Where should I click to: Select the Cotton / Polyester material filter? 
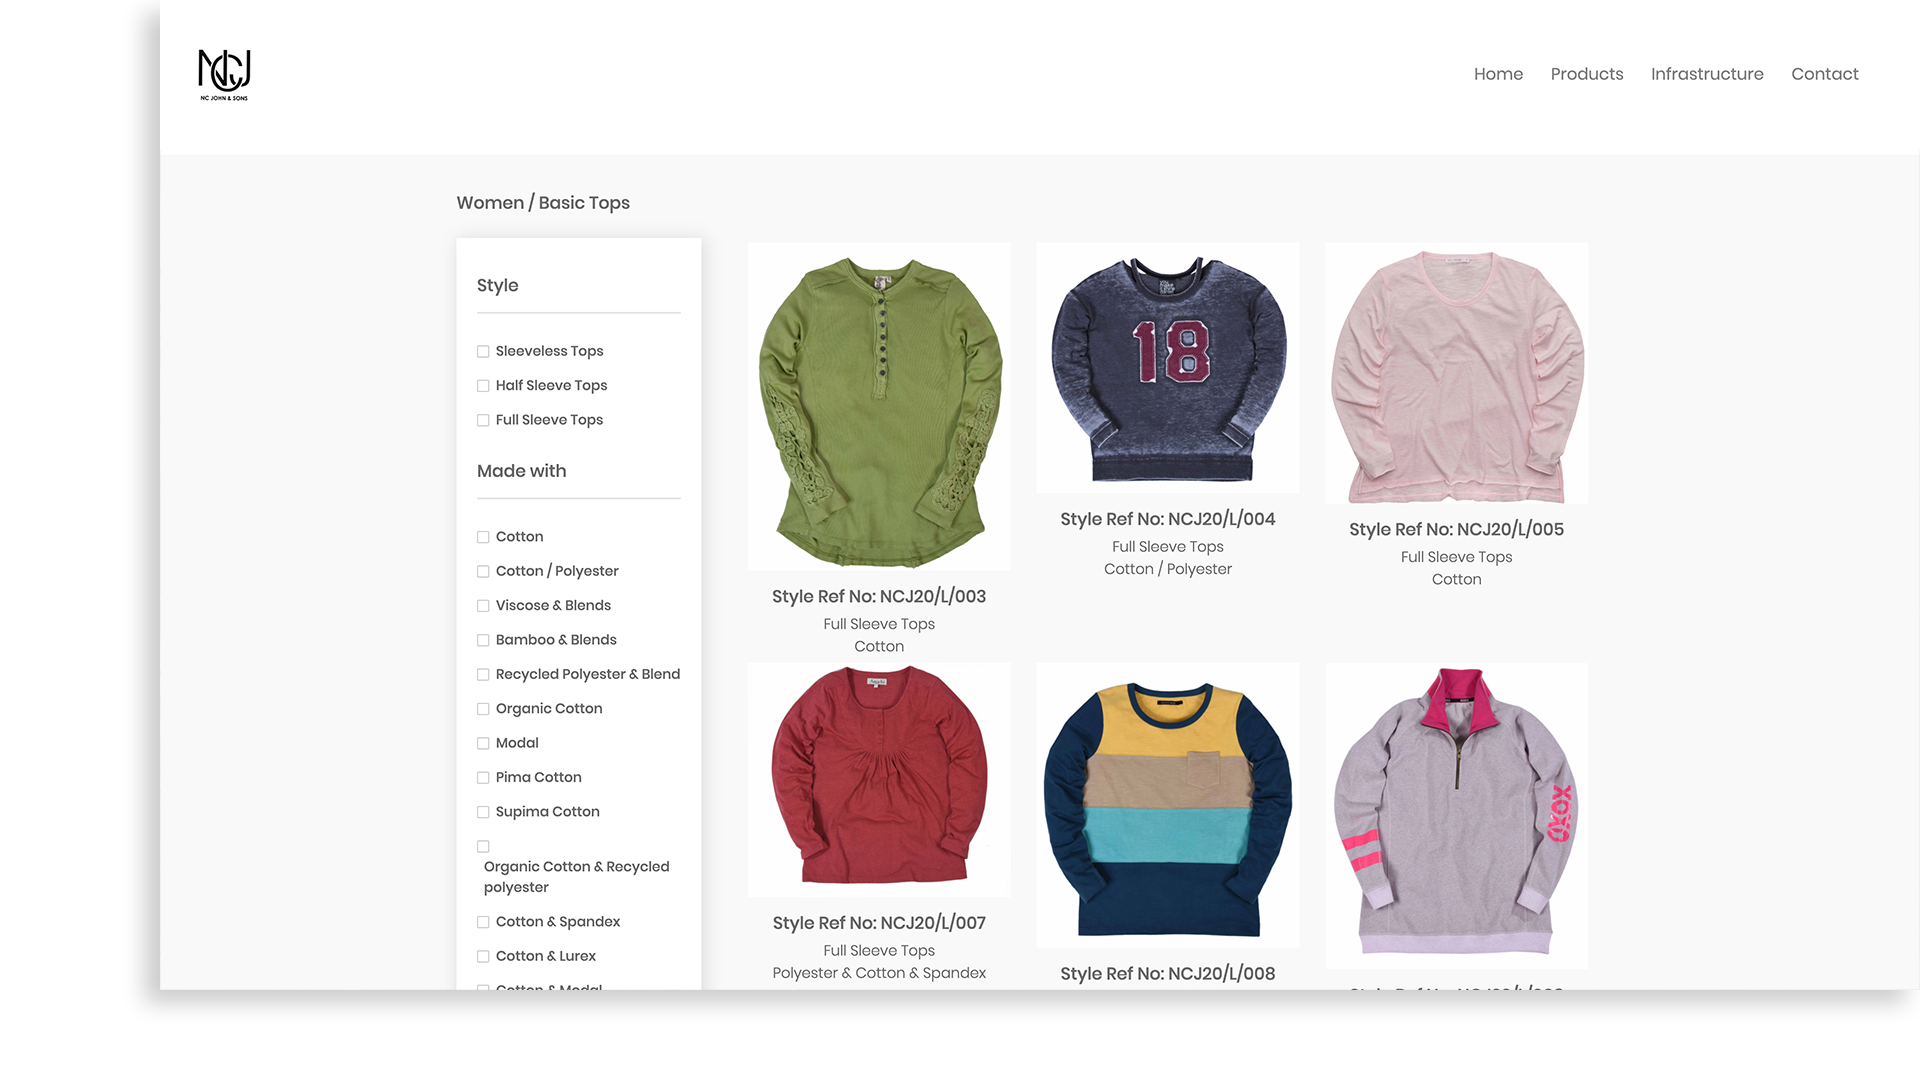tap(483, 571)
